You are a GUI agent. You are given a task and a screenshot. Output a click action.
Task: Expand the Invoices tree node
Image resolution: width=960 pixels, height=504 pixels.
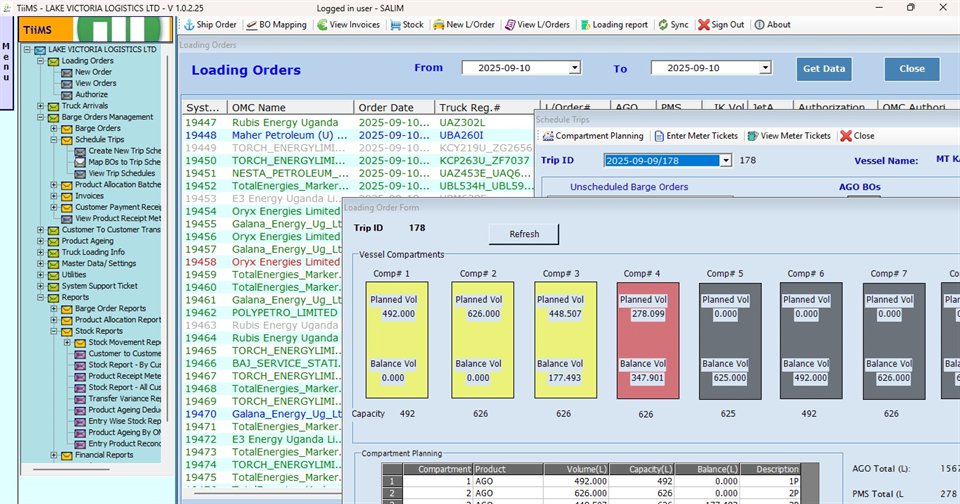54,196
